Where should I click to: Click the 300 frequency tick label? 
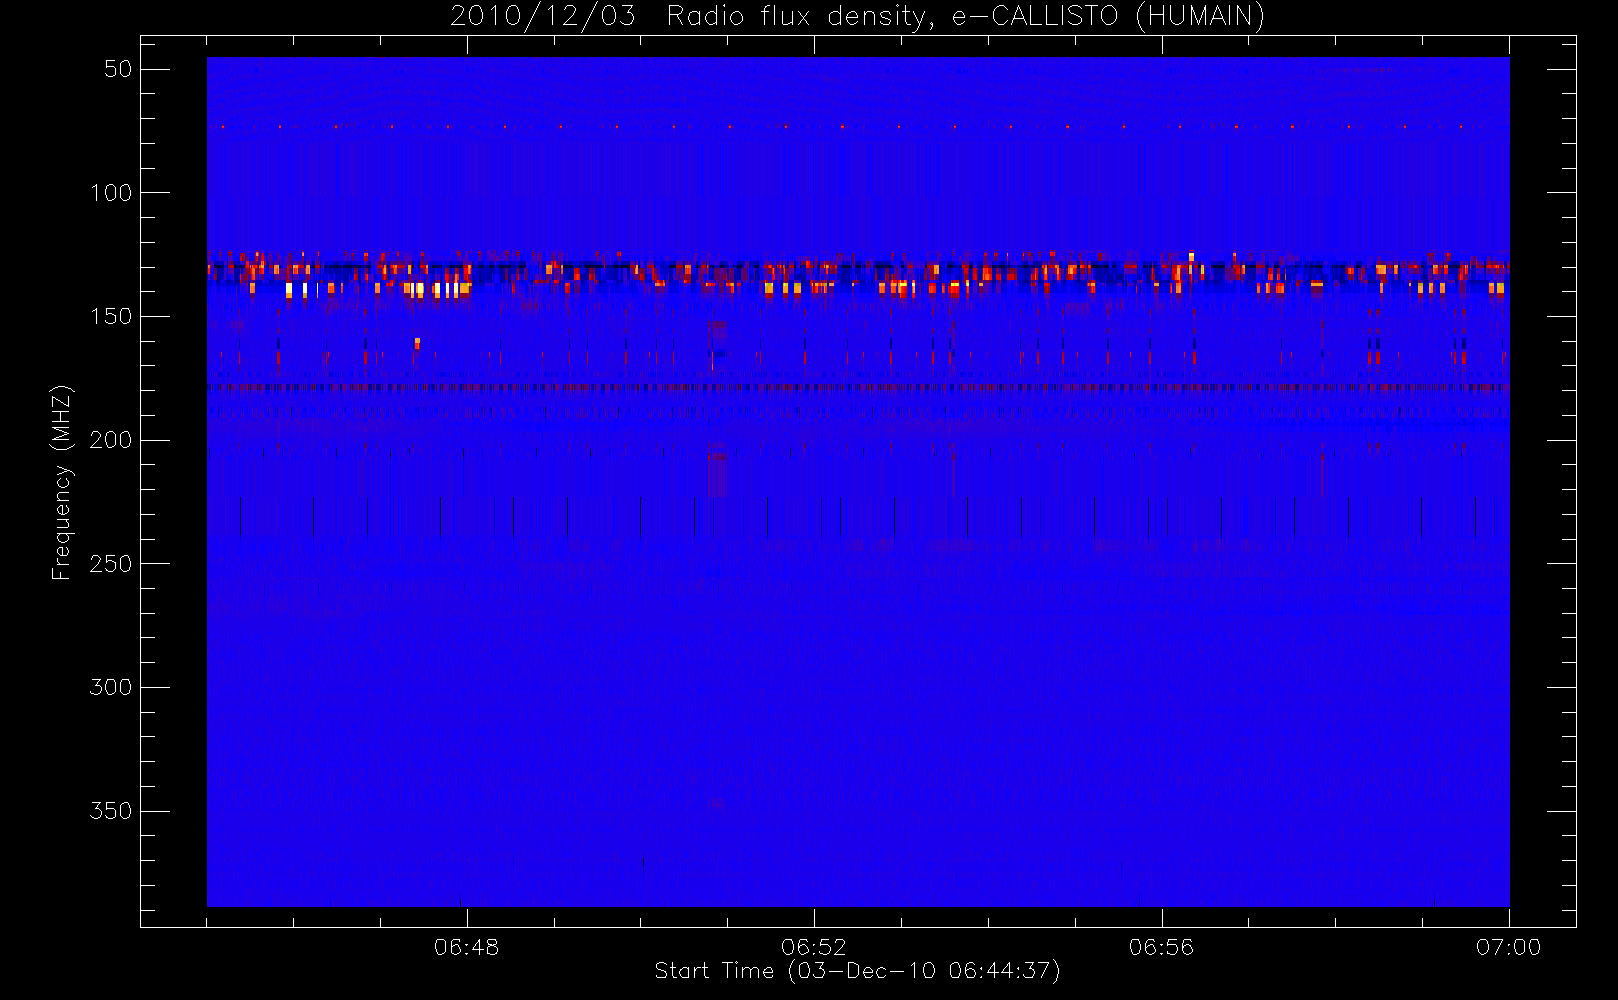111,688
